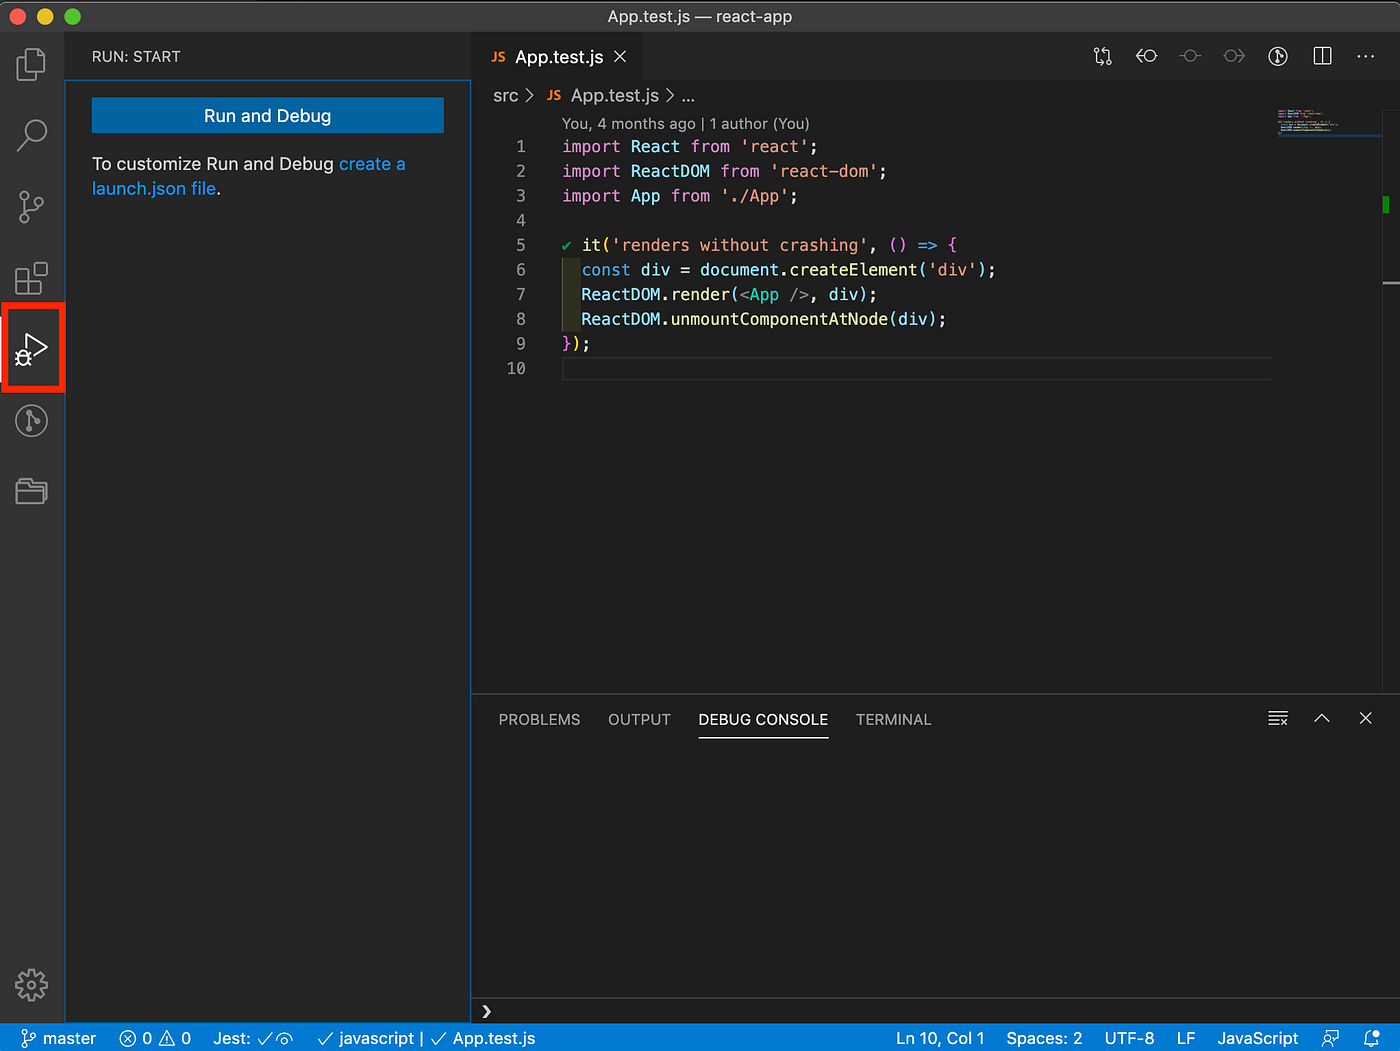Clear the Debug Console with the clear icon
This screenshot has width=1400, height=1051.
click(1278, 718)
